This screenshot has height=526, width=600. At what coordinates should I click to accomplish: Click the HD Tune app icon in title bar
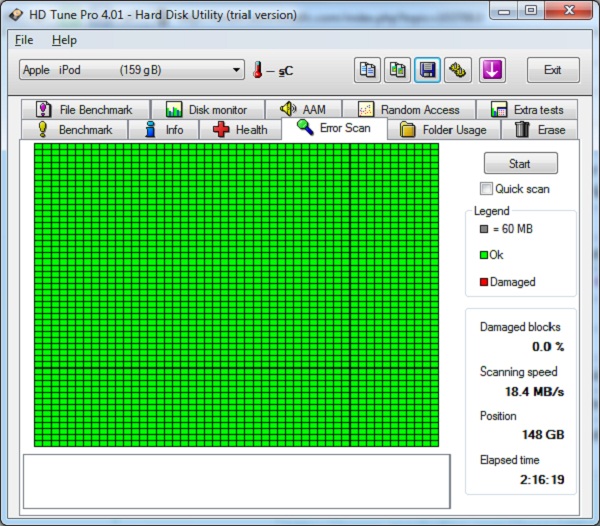pyautogui.click(x=16, y=15)
